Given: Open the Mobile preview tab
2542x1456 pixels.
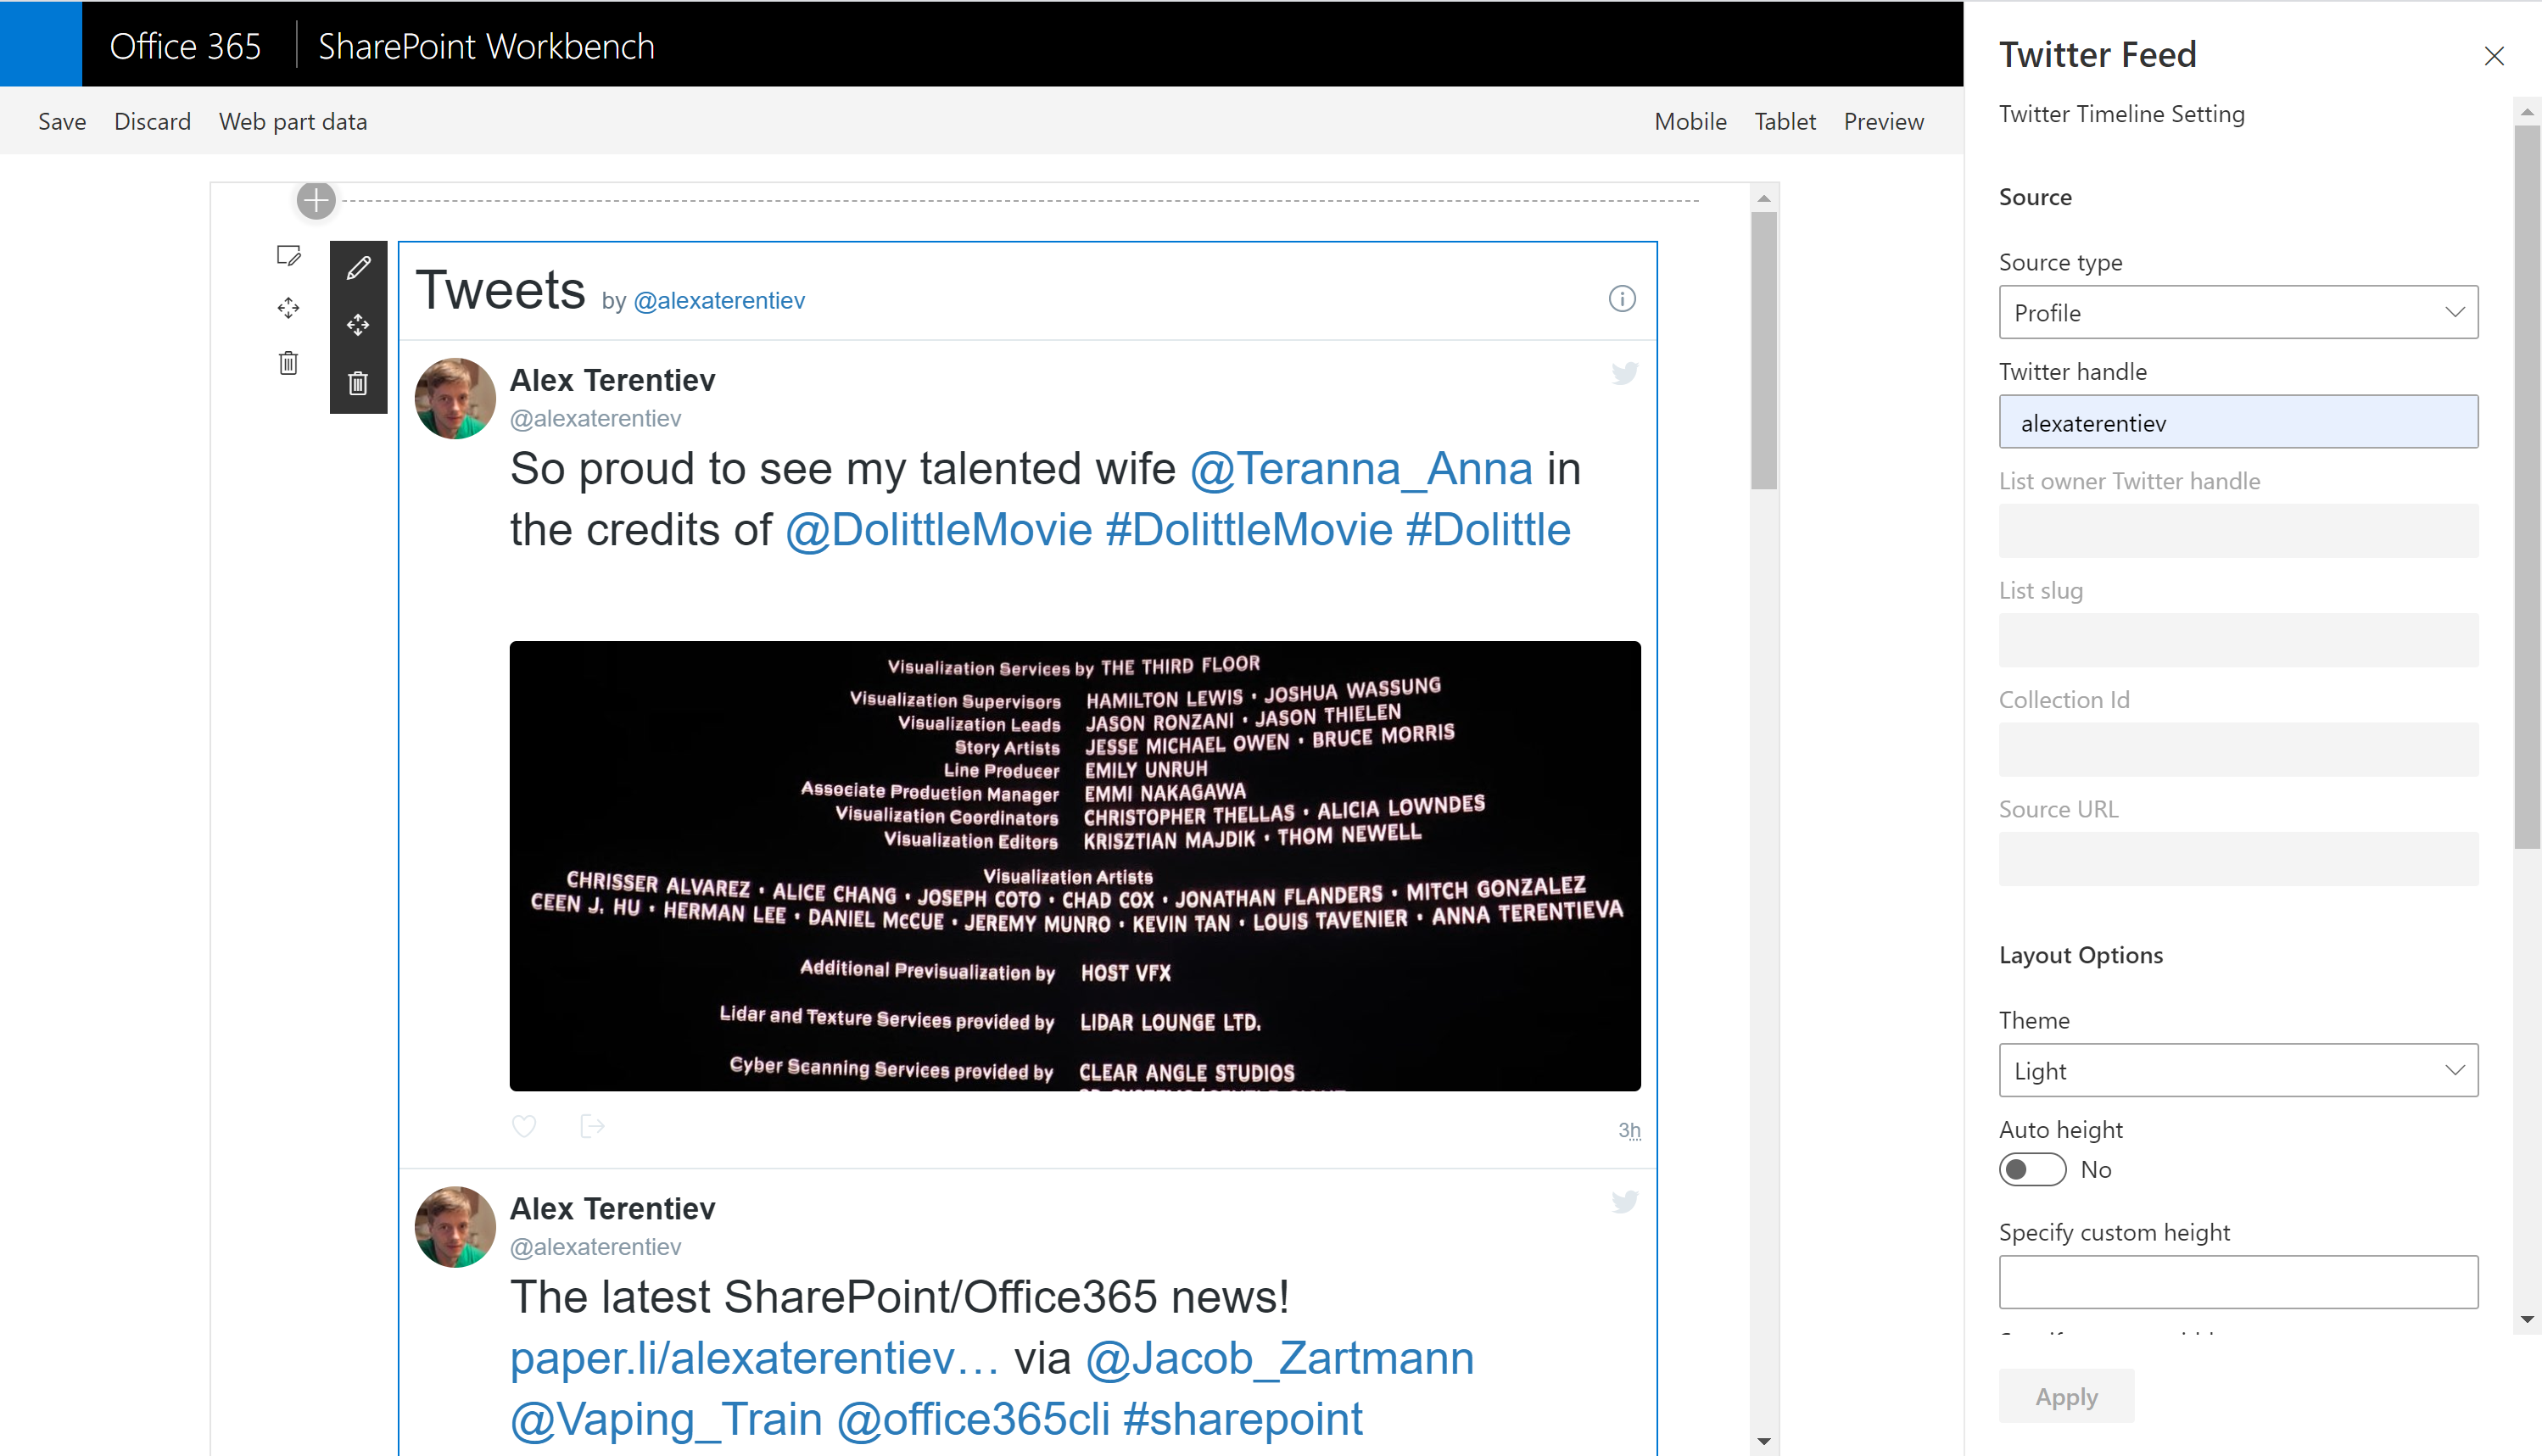Looking at the screenshot, I should 1690,122.
